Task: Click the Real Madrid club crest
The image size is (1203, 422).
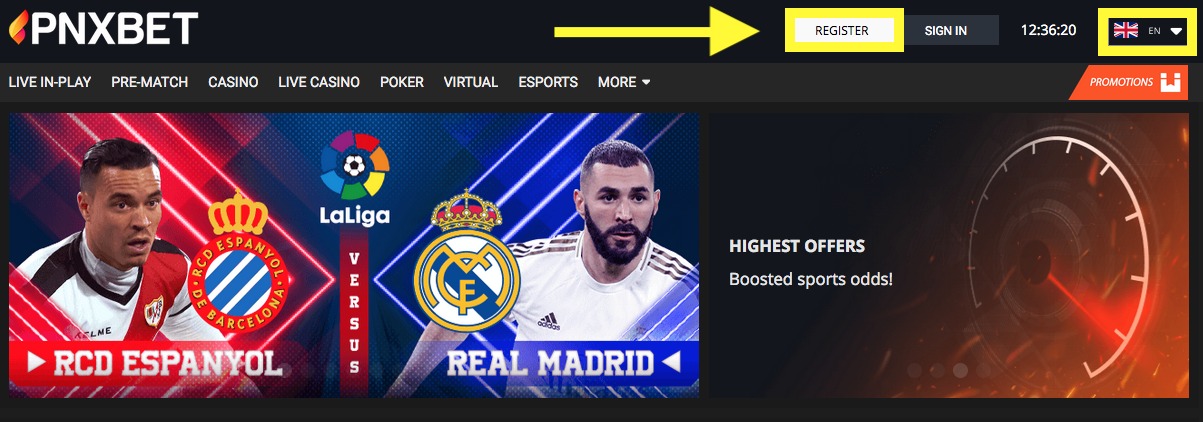Action: point(466,263)
